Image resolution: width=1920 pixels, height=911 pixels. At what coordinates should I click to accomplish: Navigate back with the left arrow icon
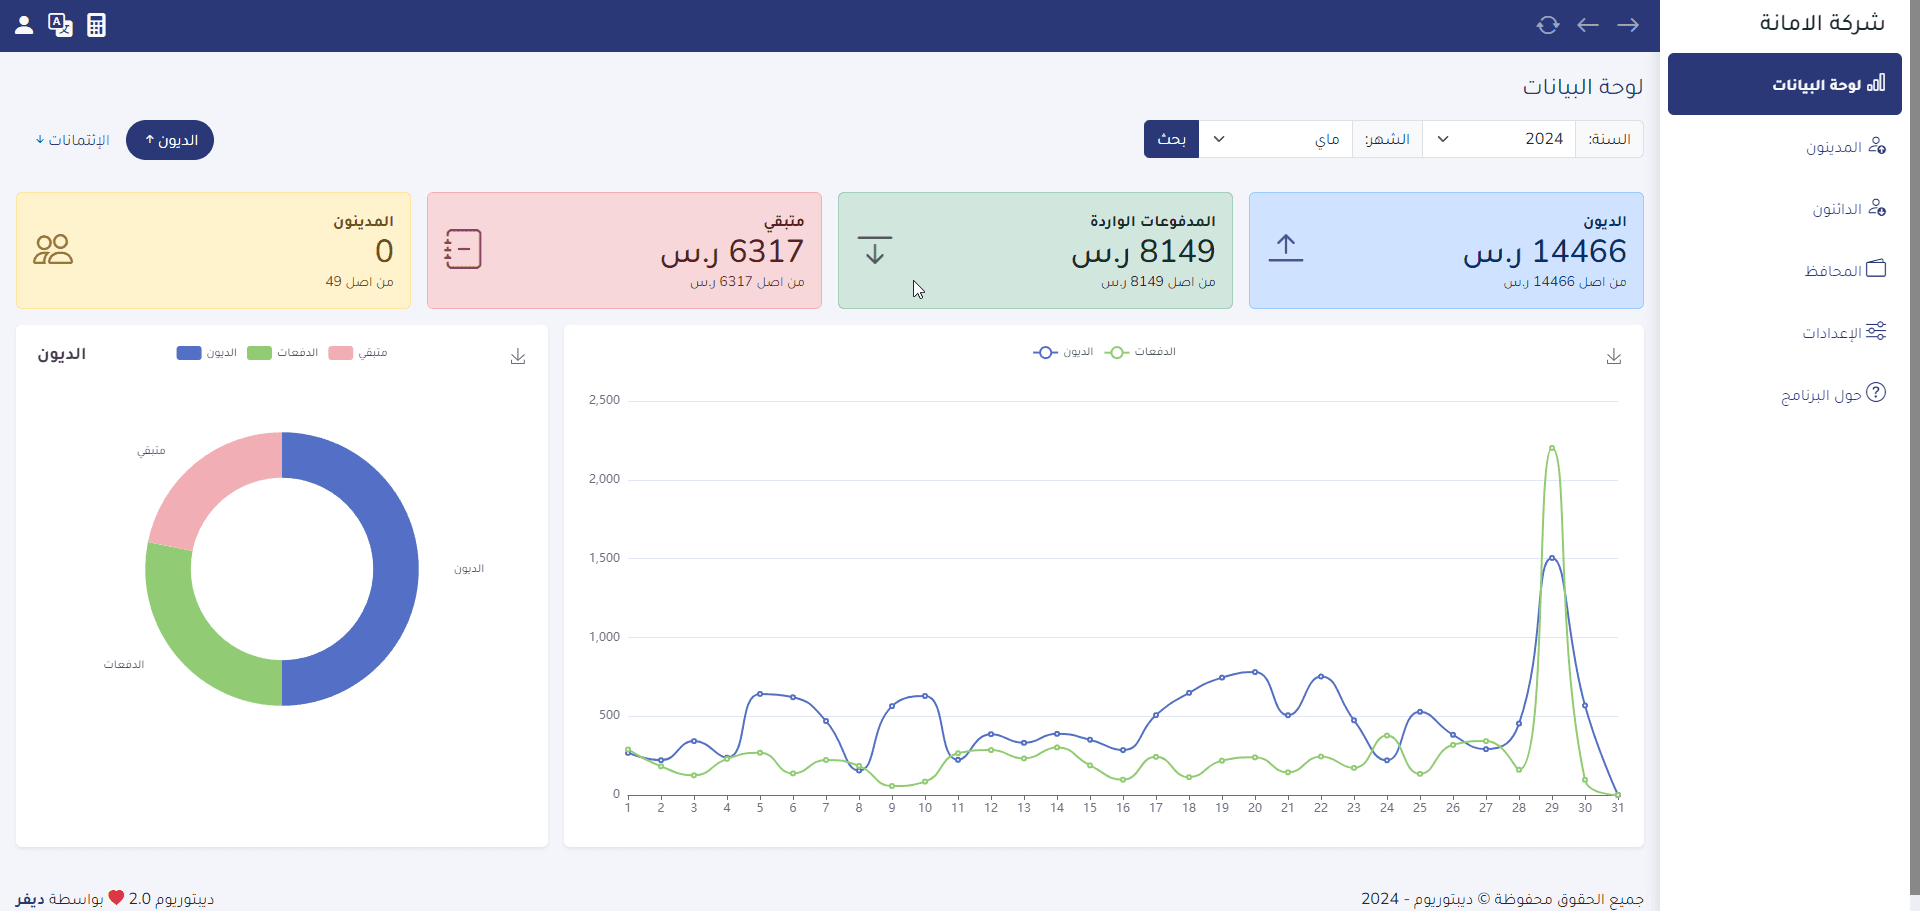coord(1587,25)
